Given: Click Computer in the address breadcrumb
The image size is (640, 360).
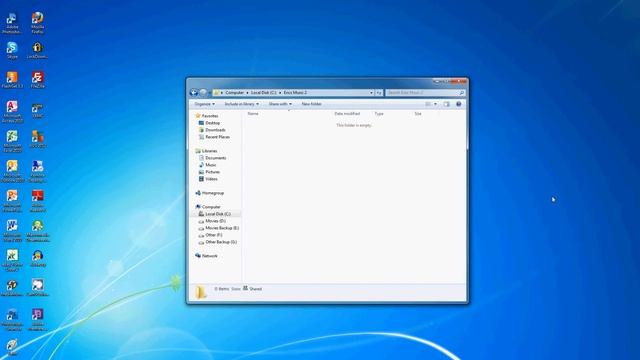Looking at the screenshot, I should (x=234, y=93).
